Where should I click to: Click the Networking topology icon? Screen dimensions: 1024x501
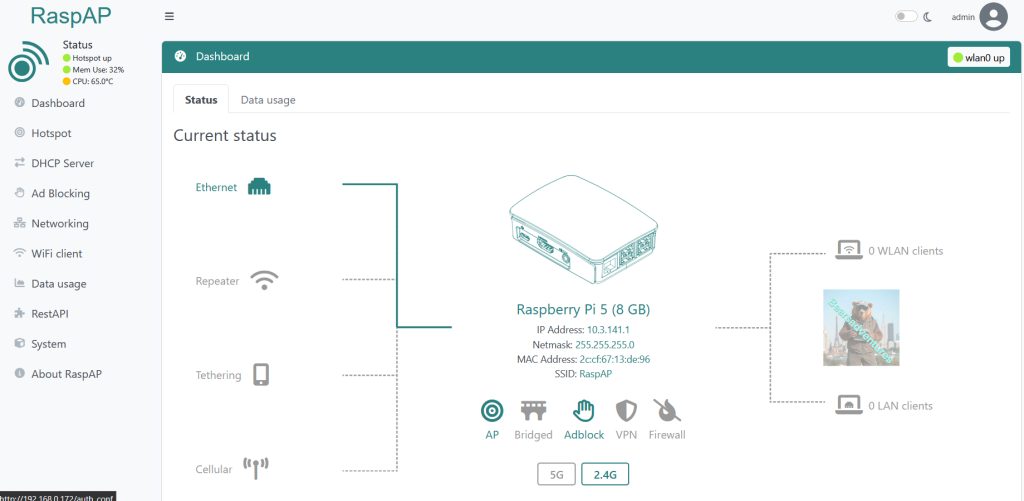(x=19, y=223)
